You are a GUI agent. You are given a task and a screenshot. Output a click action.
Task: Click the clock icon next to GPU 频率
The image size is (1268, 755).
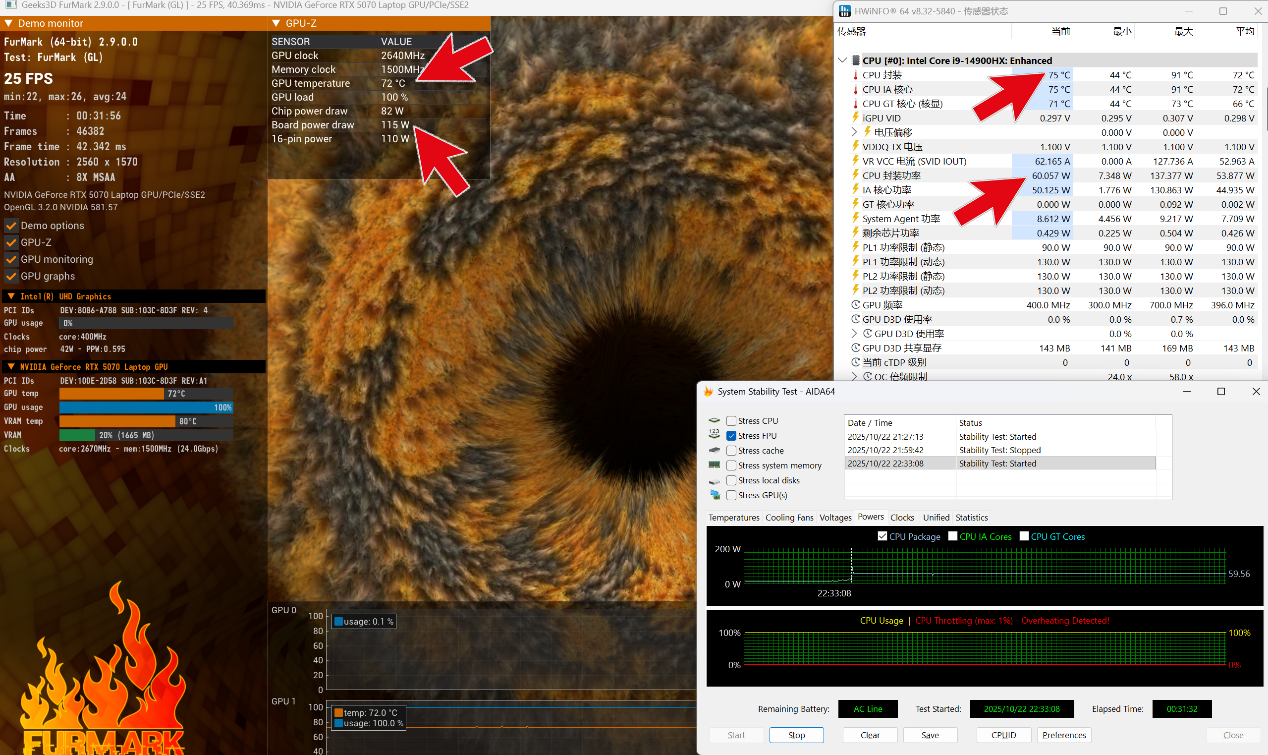pos(855,305)
